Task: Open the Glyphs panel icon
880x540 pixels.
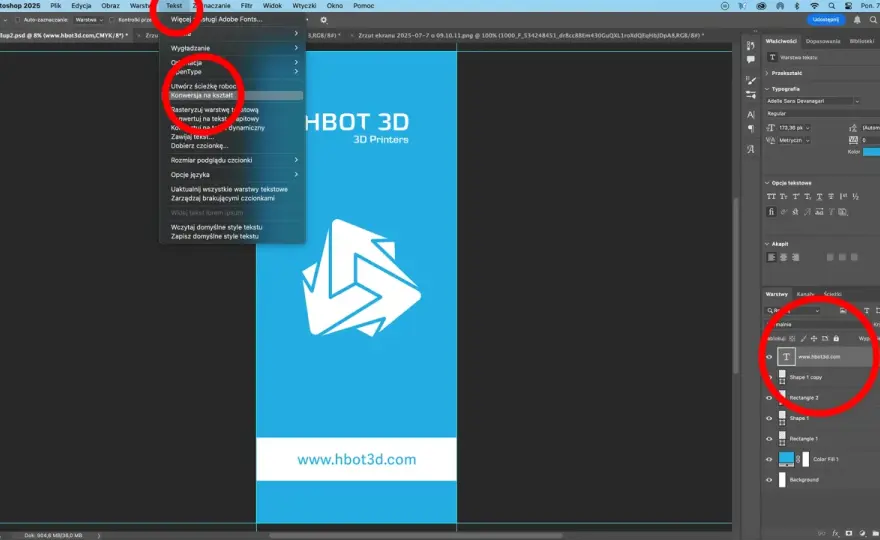Action: (750, 149)
